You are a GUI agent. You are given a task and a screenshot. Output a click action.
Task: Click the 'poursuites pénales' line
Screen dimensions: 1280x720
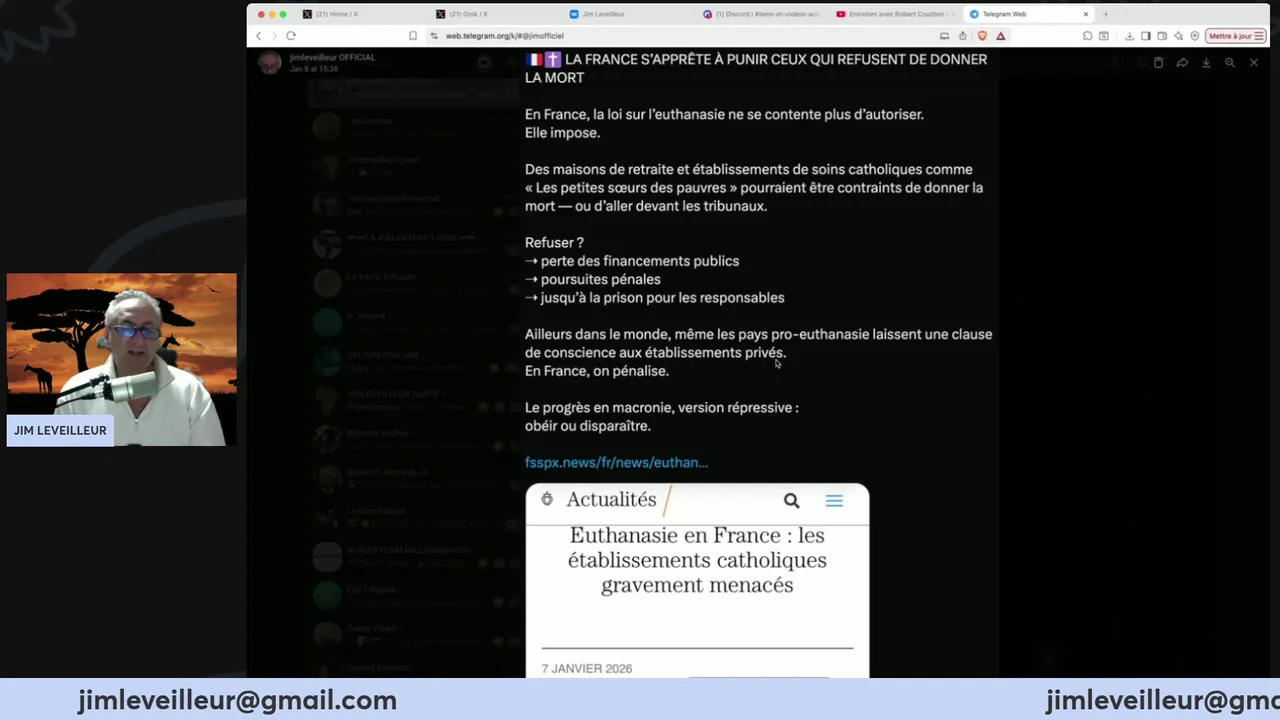tap(593, 279)
